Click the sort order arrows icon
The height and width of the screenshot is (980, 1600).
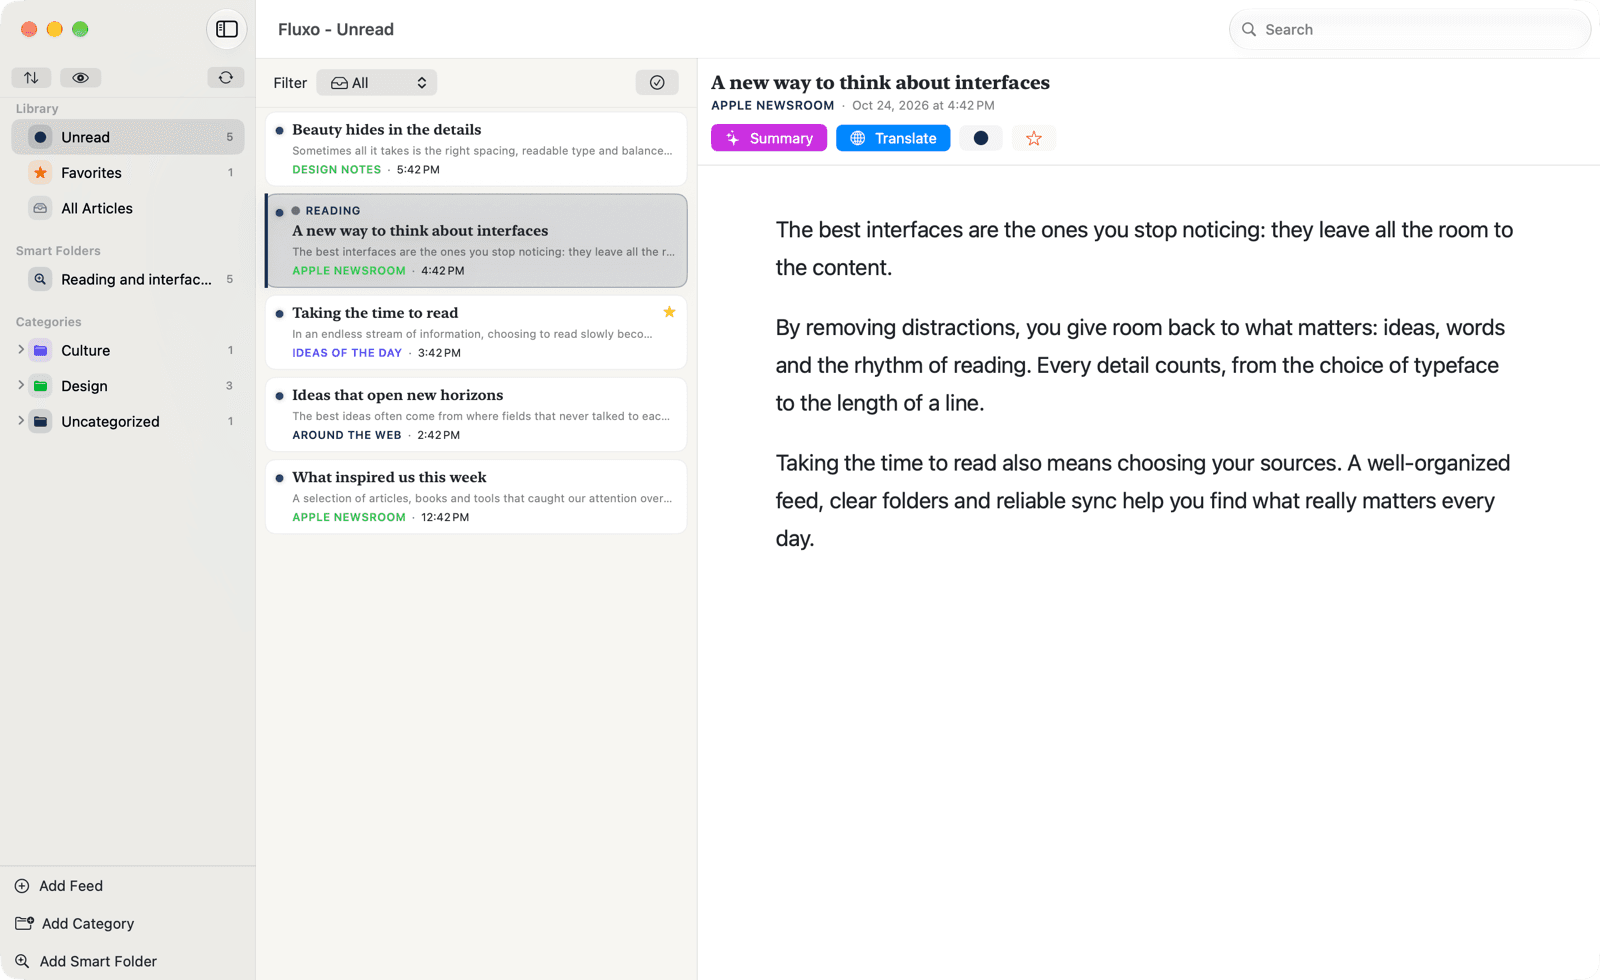click(31, 77)
